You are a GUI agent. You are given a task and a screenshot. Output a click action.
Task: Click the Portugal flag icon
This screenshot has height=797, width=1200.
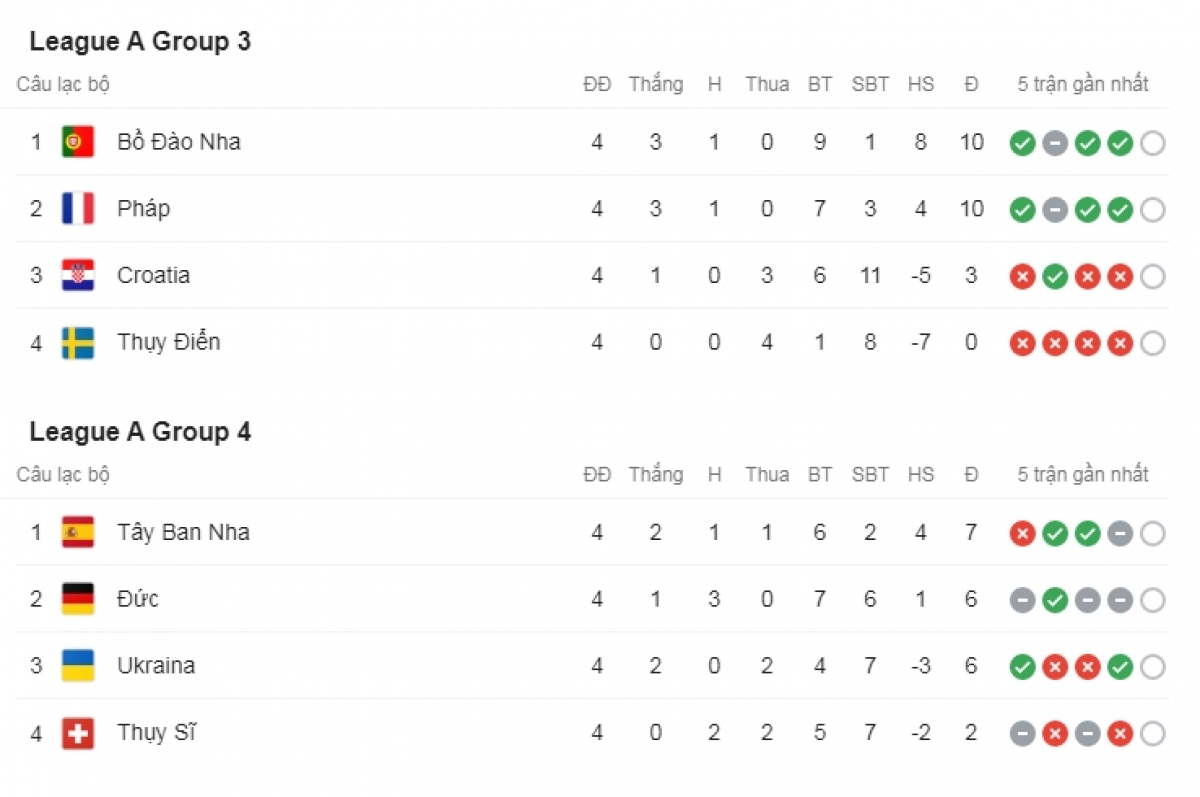click(78, 142)
